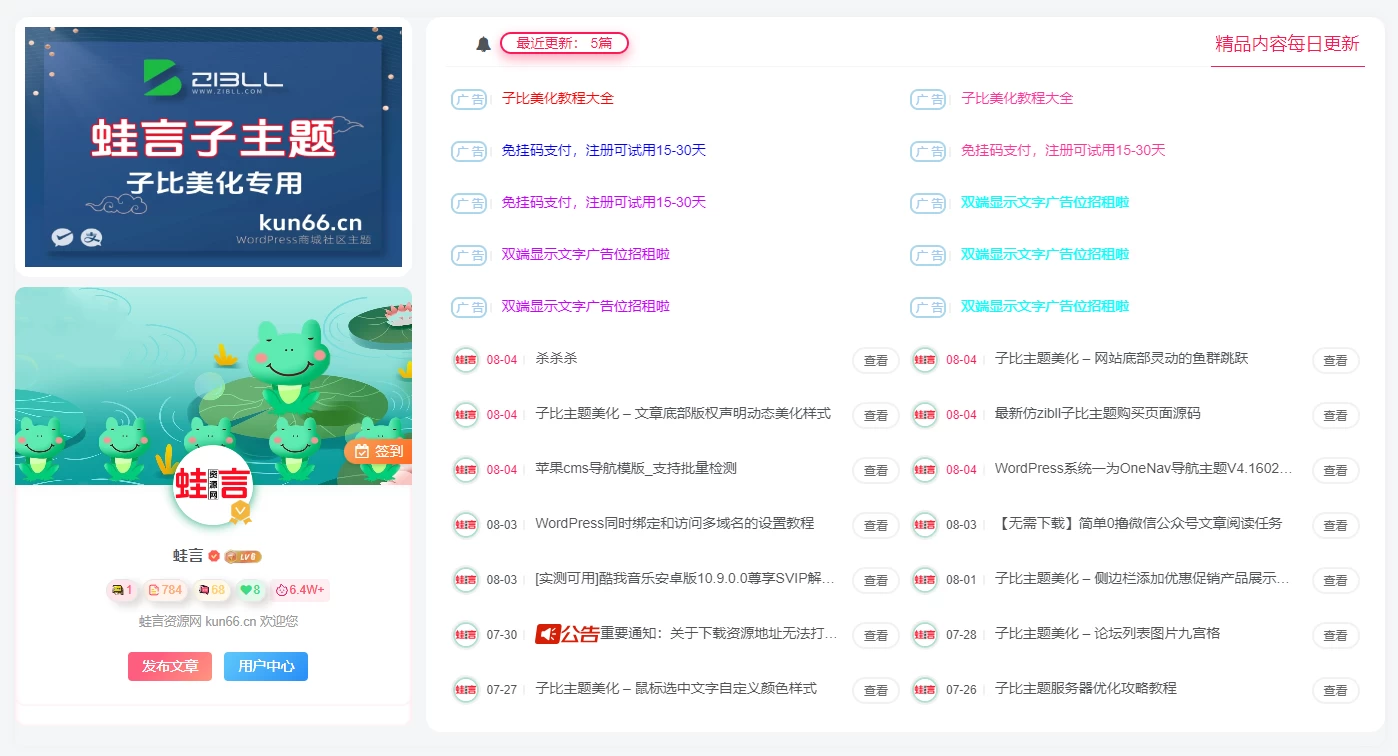1398x756 pixels.
Task: Click the 蛙言 profile avatar
Action: (213, 486)
